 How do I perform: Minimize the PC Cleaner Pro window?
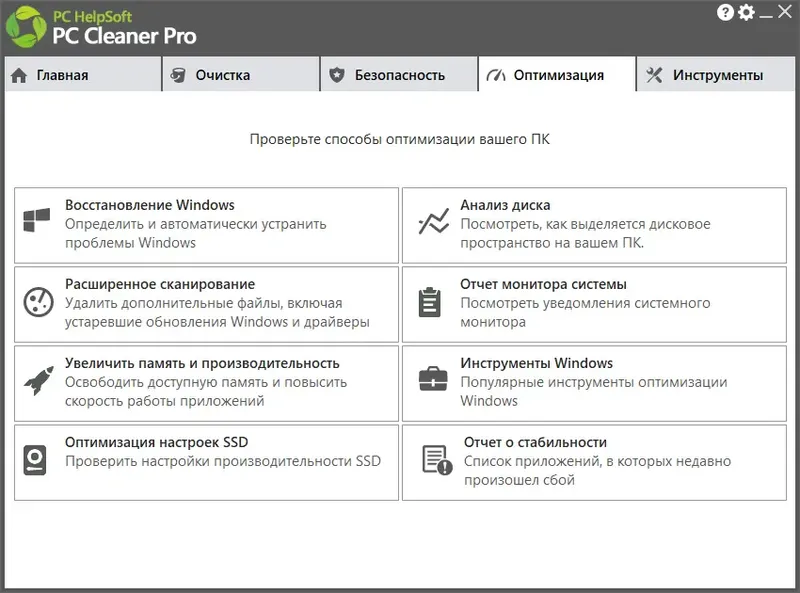pos(765,12)
